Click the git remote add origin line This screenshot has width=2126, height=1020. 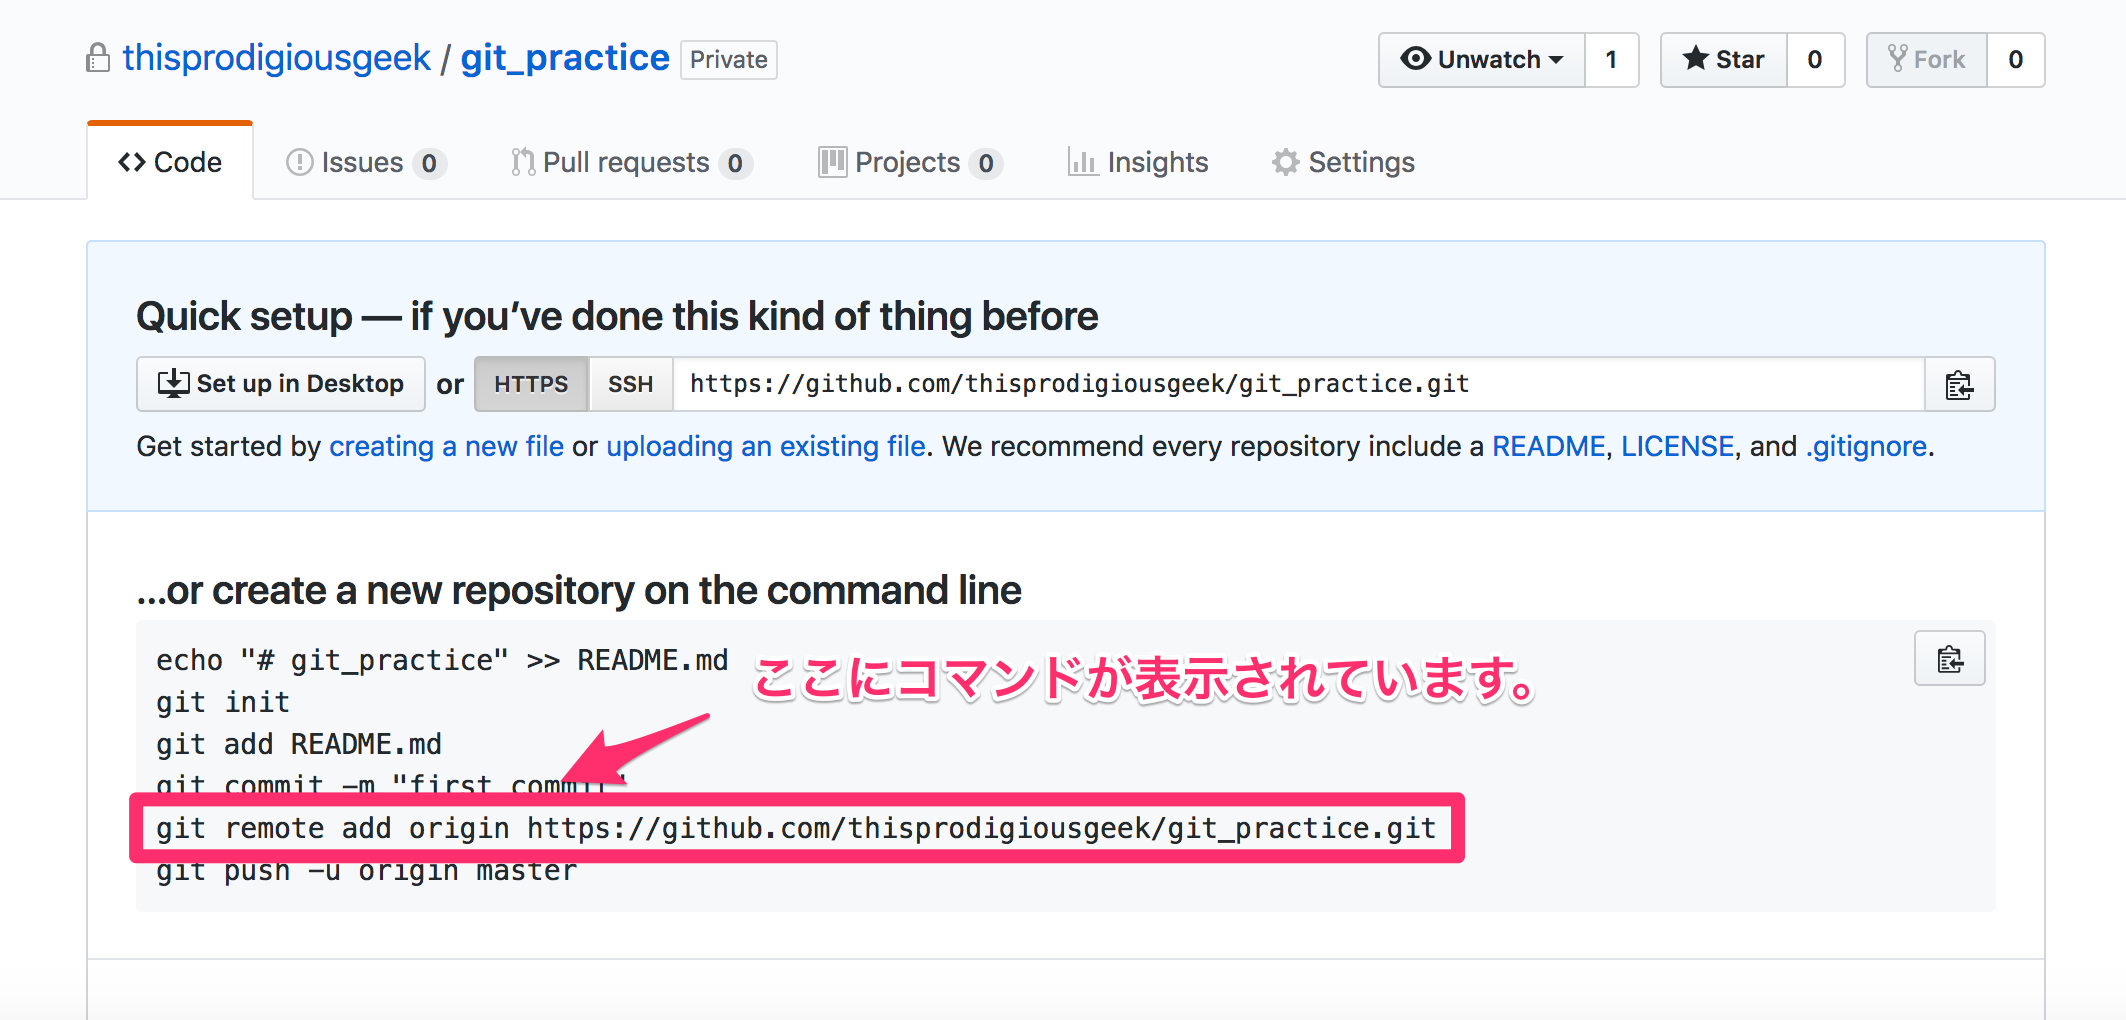796,828
